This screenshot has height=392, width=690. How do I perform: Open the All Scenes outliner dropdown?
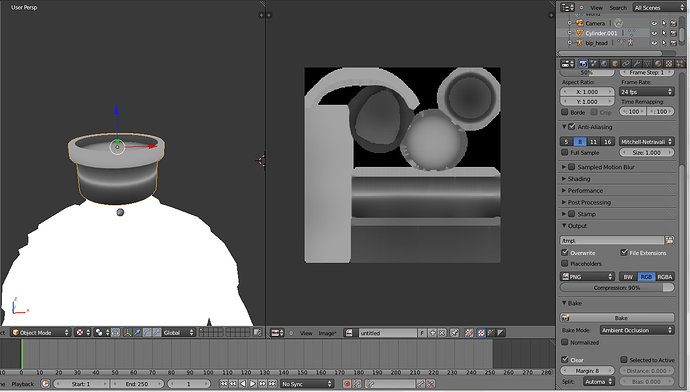(x=659, y=7)
